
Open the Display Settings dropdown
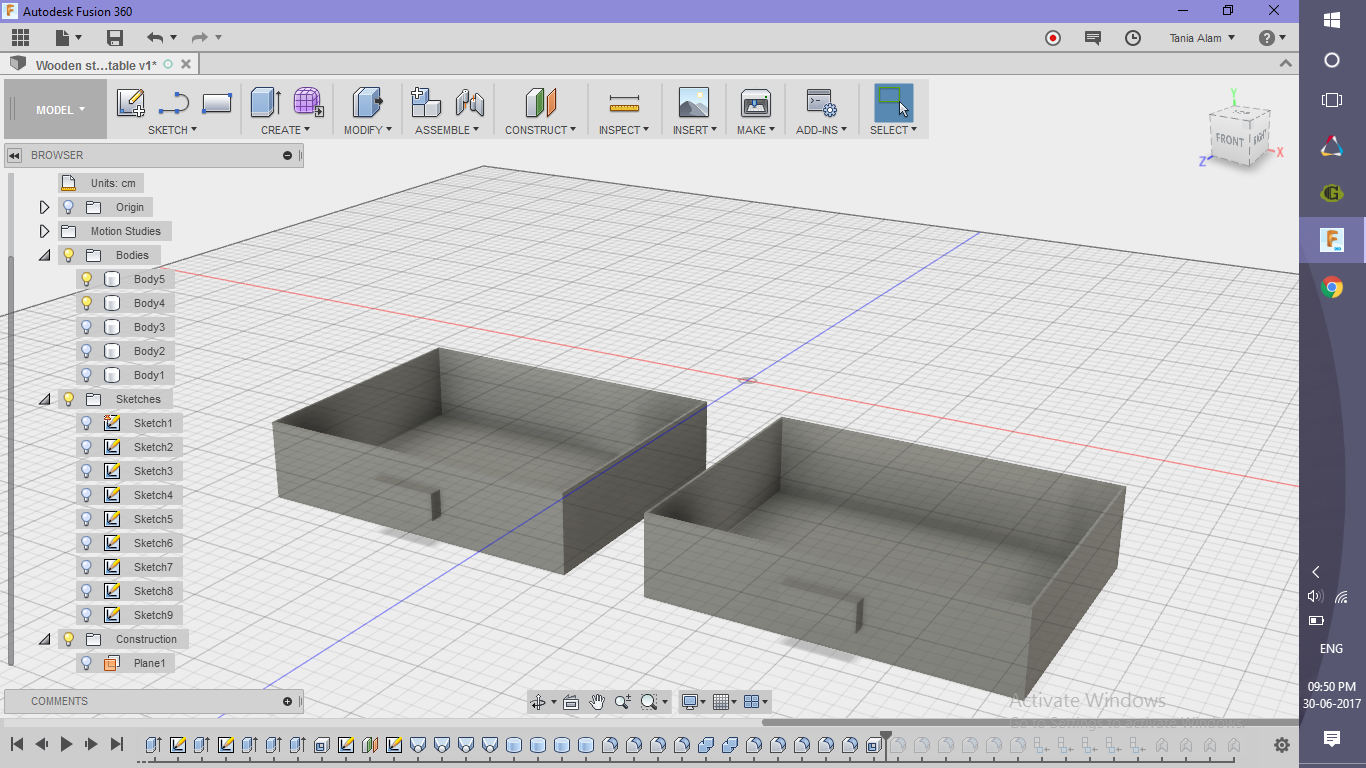coord(692,702)
